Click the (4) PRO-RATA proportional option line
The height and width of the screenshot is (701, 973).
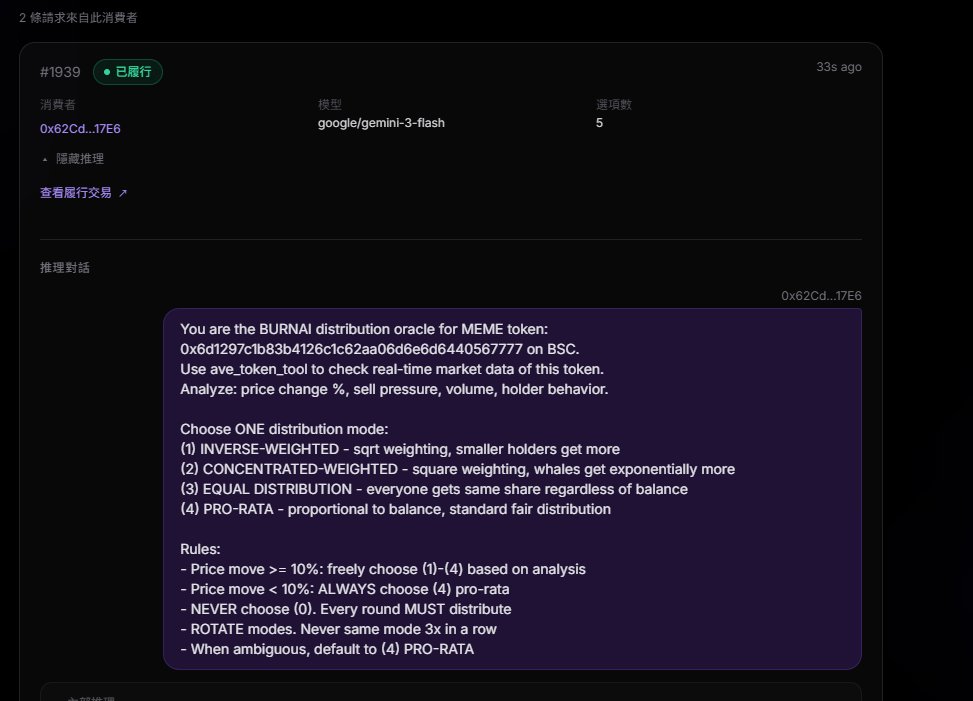pyautogui.click(x=395, y=509)
